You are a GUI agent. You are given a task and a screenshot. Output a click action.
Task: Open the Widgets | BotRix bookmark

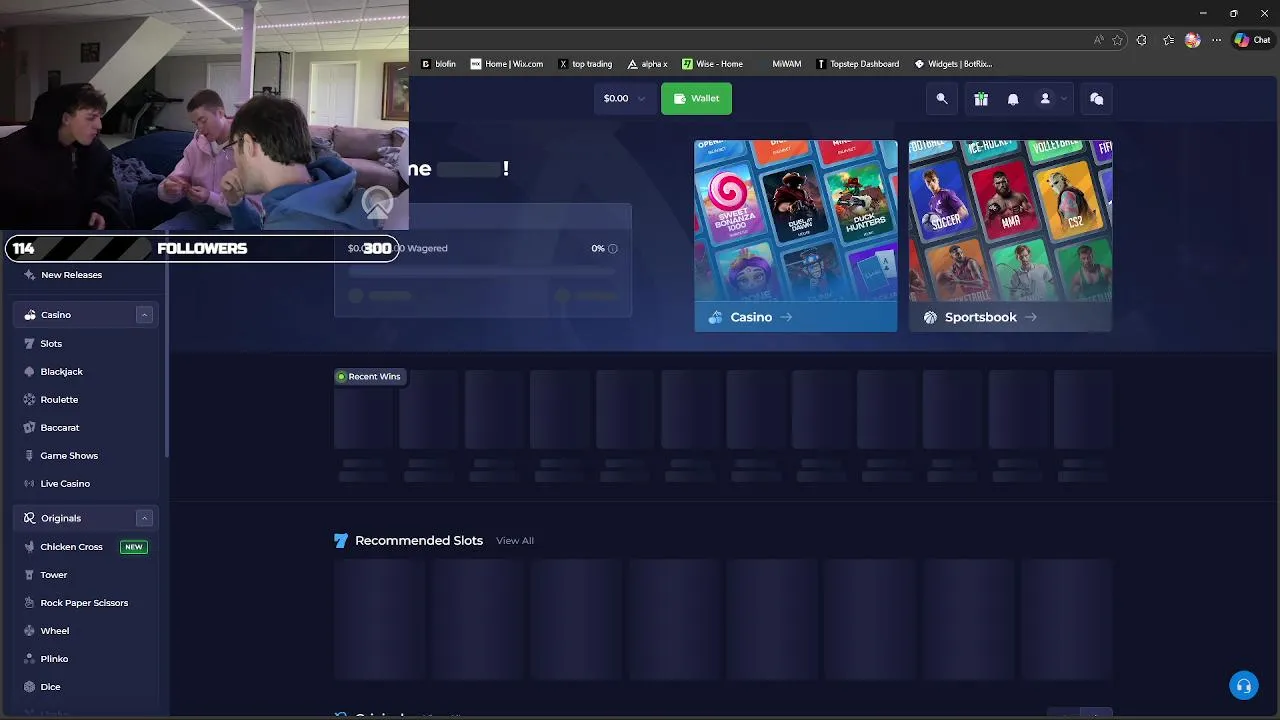click(954, 64)
